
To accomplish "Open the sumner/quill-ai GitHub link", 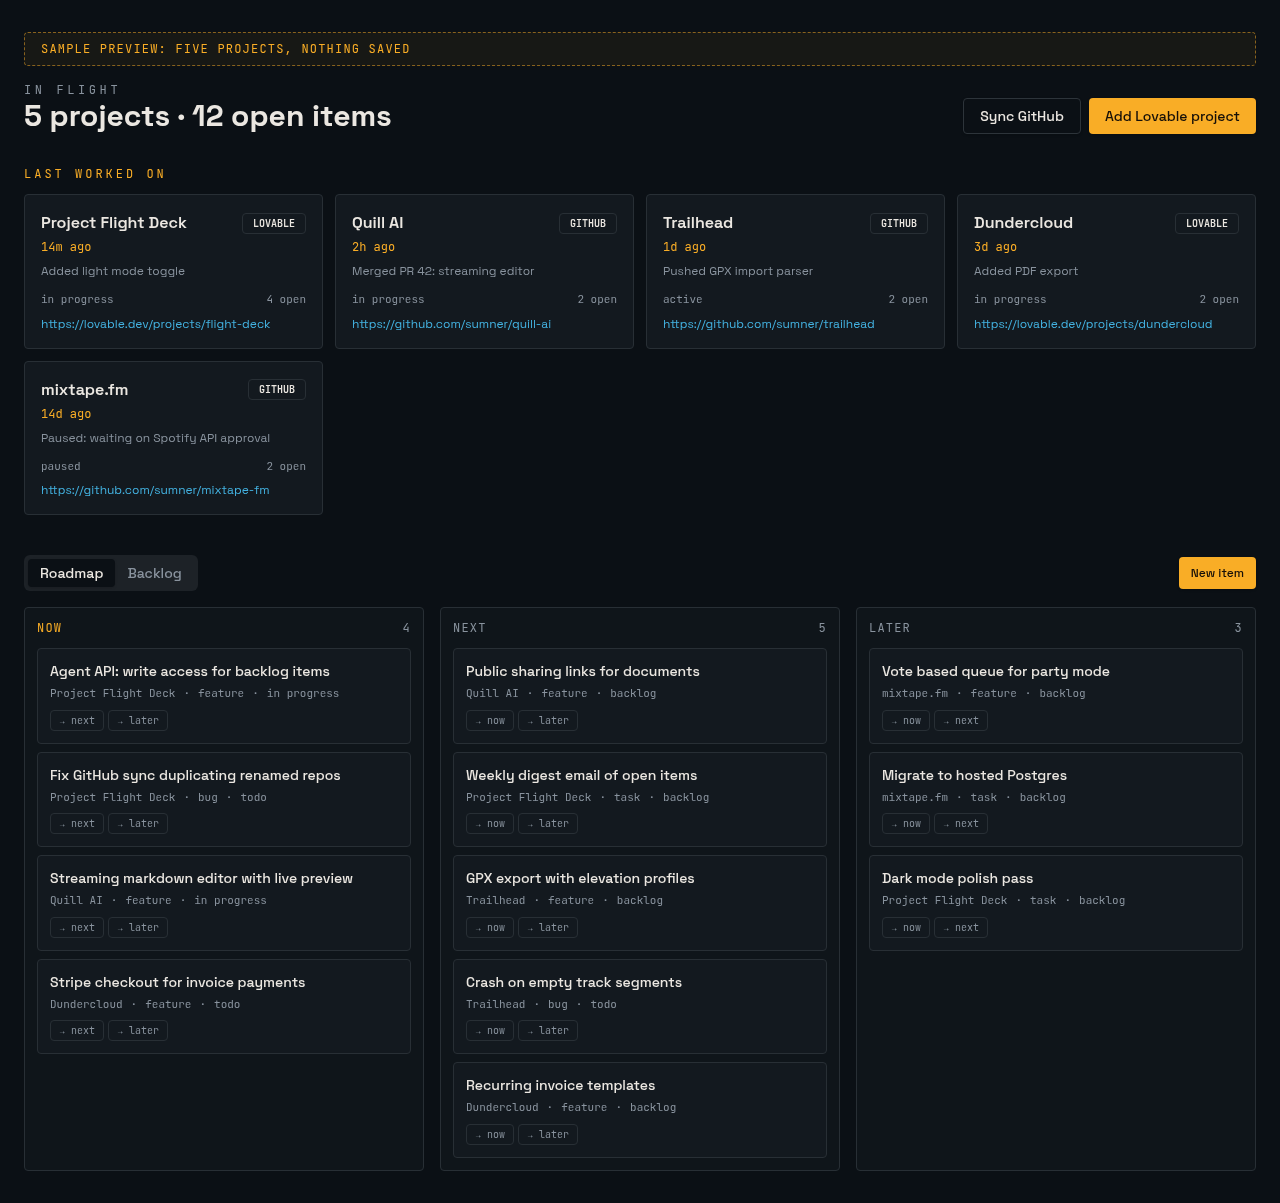I will click(x=452, y=324).
